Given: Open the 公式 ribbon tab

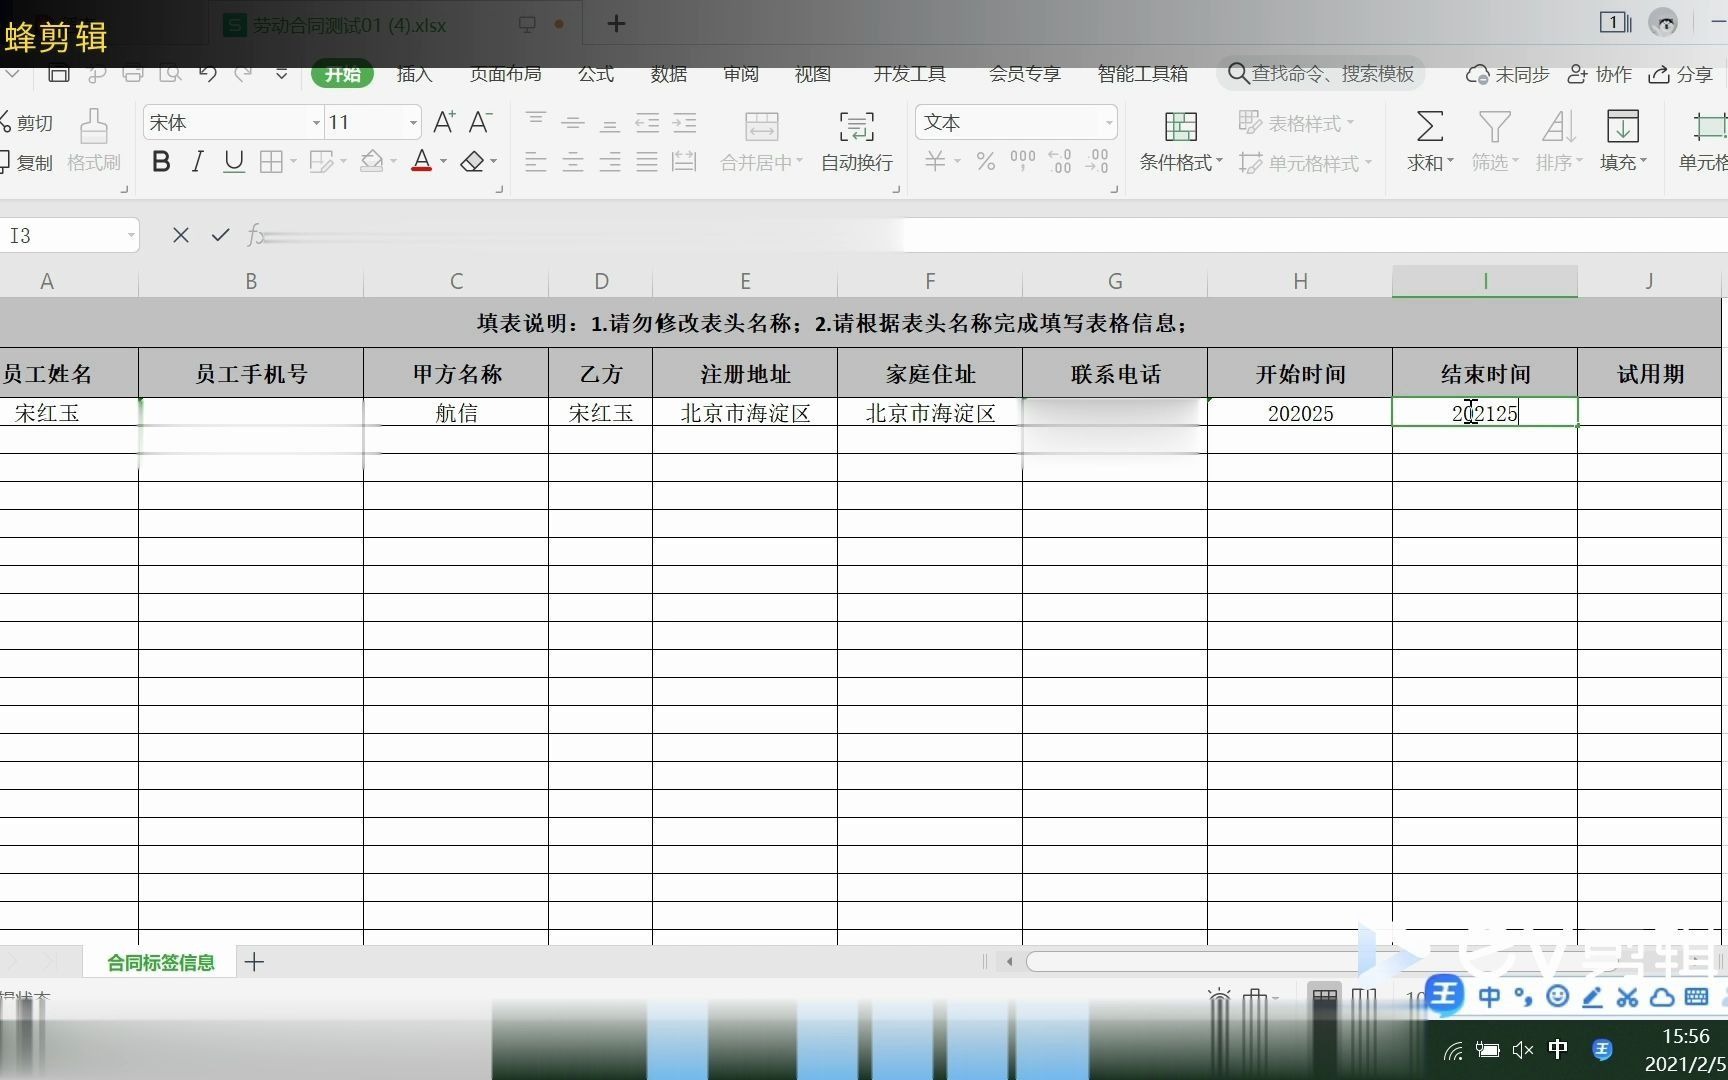Looking at the screenshot, I should tap(596, 74).
